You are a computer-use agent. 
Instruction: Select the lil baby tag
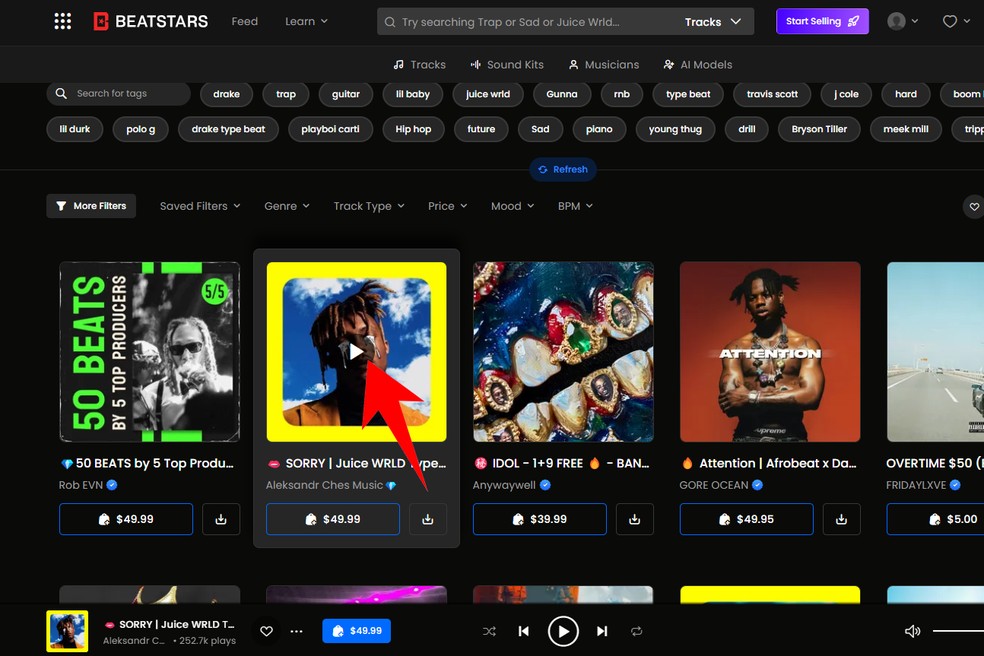tap(413, 94)
